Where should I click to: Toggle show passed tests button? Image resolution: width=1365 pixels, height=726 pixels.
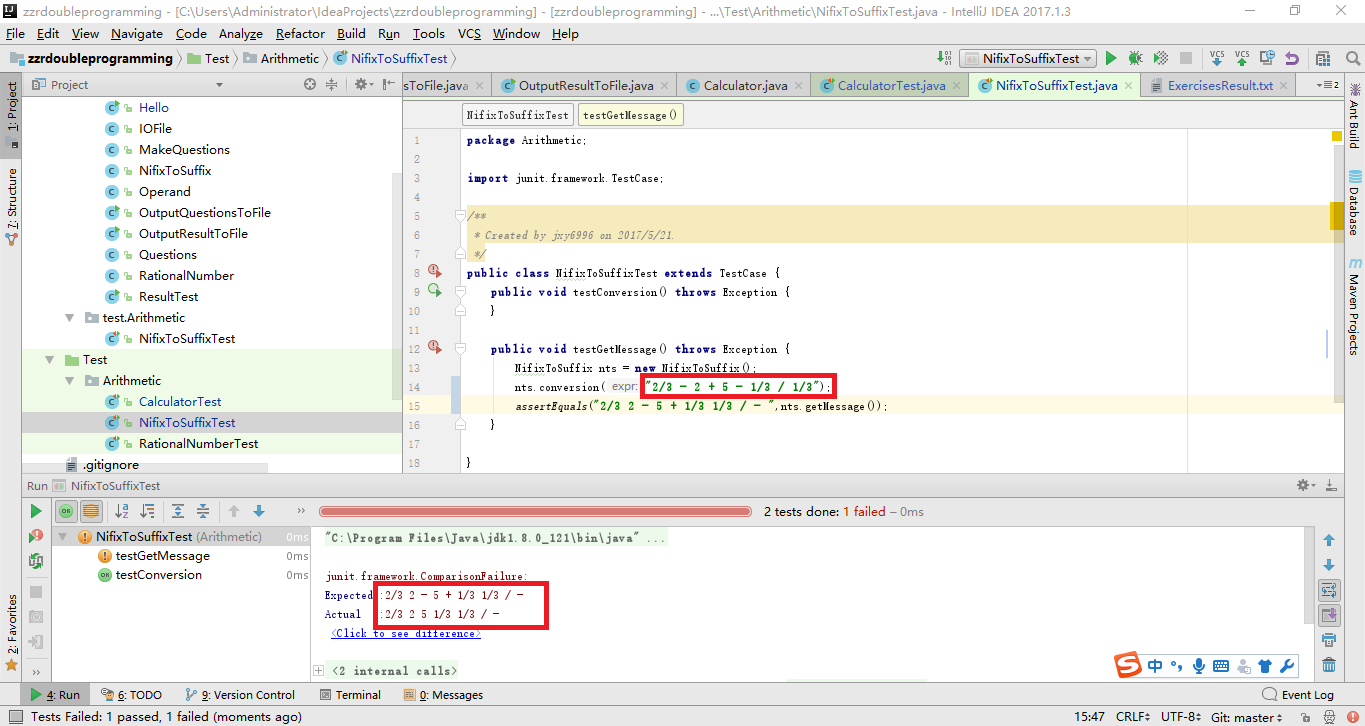pos(66,511)
